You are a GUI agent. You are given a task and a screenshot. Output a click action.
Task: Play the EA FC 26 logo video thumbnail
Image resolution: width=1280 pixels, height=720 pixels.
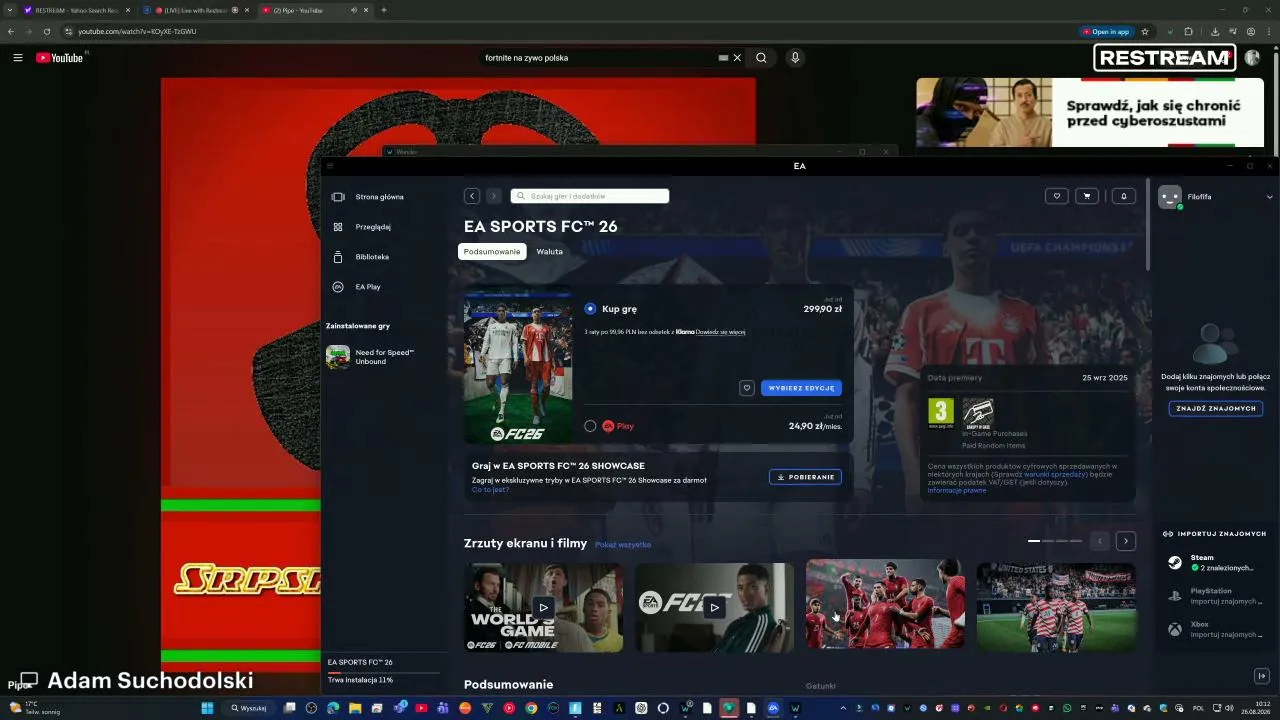714,607
